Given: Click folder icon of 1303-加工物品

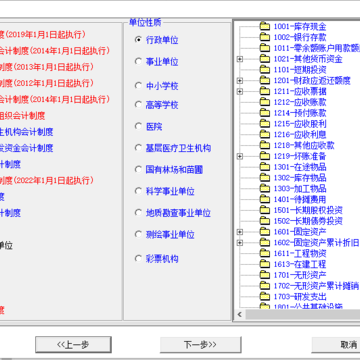Looking at the screenshot, I should tap(265, 188).
